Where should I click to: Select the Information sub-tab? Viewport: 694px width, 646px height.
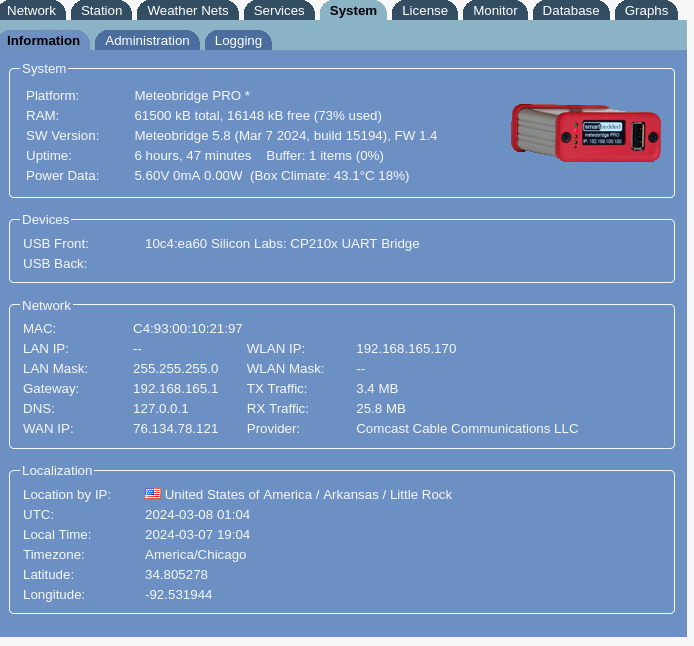(x=43, y=40)
